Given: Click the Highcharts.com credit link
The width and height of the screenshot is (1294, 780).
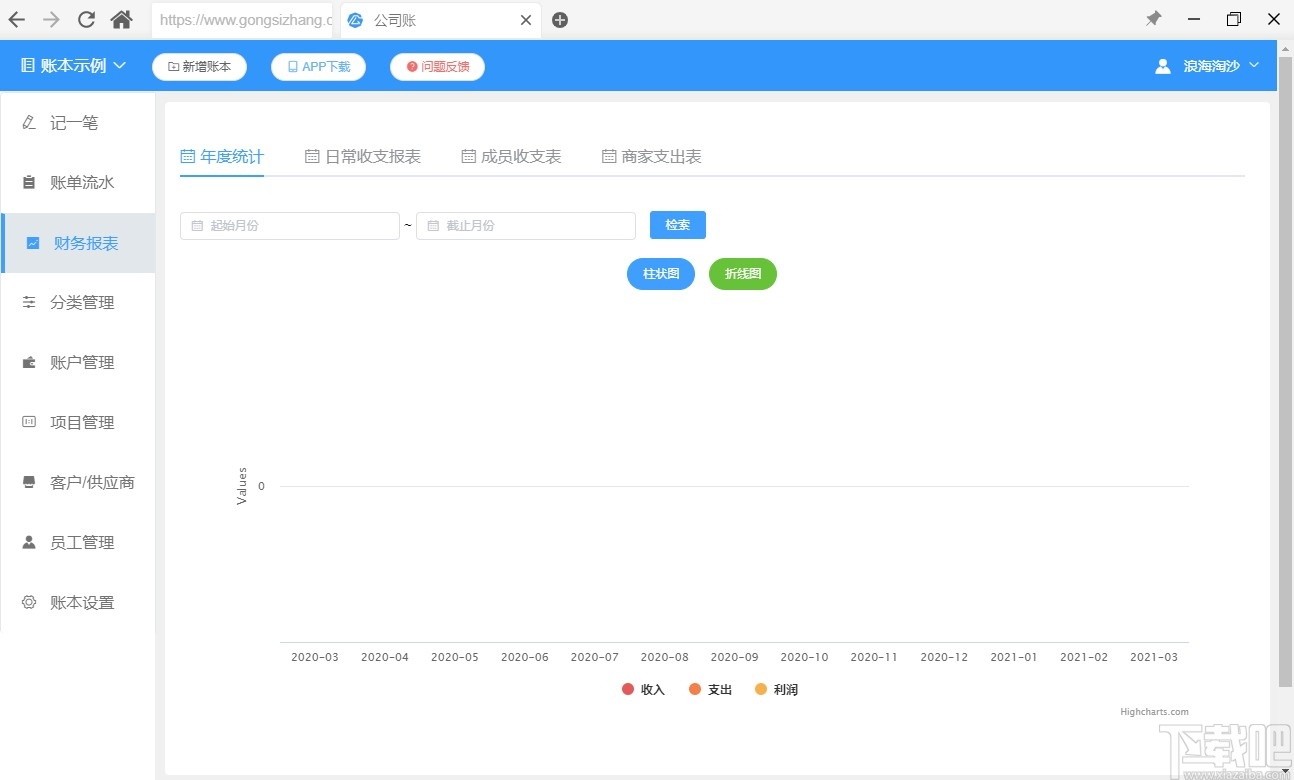Looking at the screenshot, I should [1154, 711].
